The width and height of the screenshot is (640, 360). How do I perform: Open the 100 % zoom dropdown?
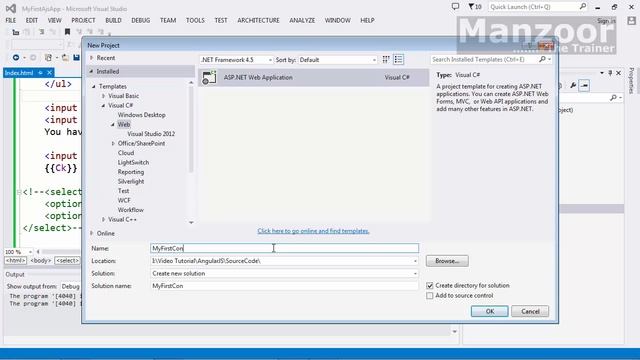pyautogui.click(x=31, y=252)
